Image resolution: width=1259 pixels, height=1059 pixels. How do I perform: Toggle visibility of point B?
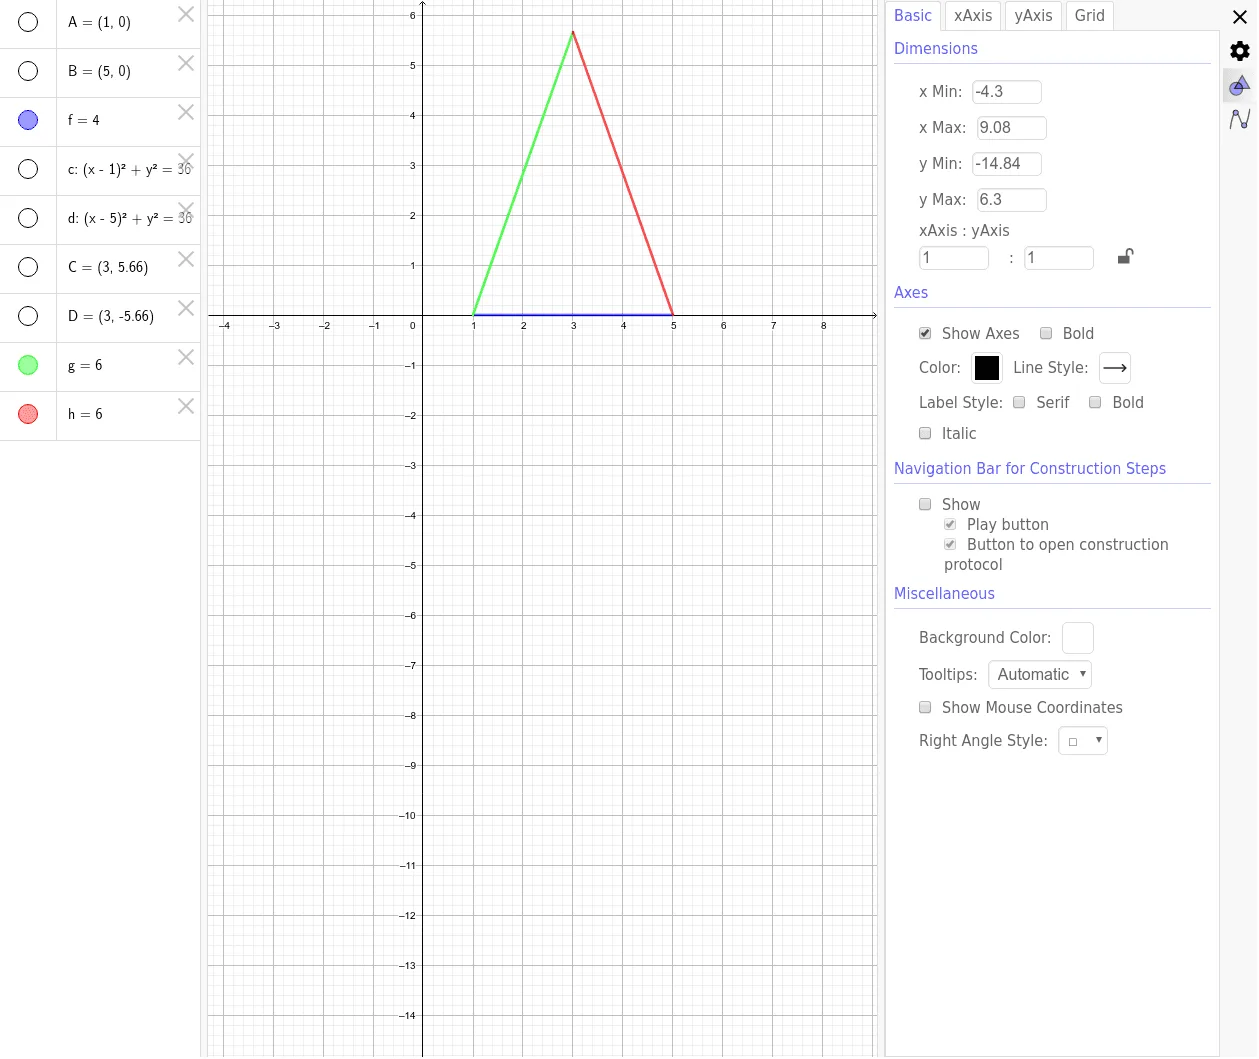[28, 71]
